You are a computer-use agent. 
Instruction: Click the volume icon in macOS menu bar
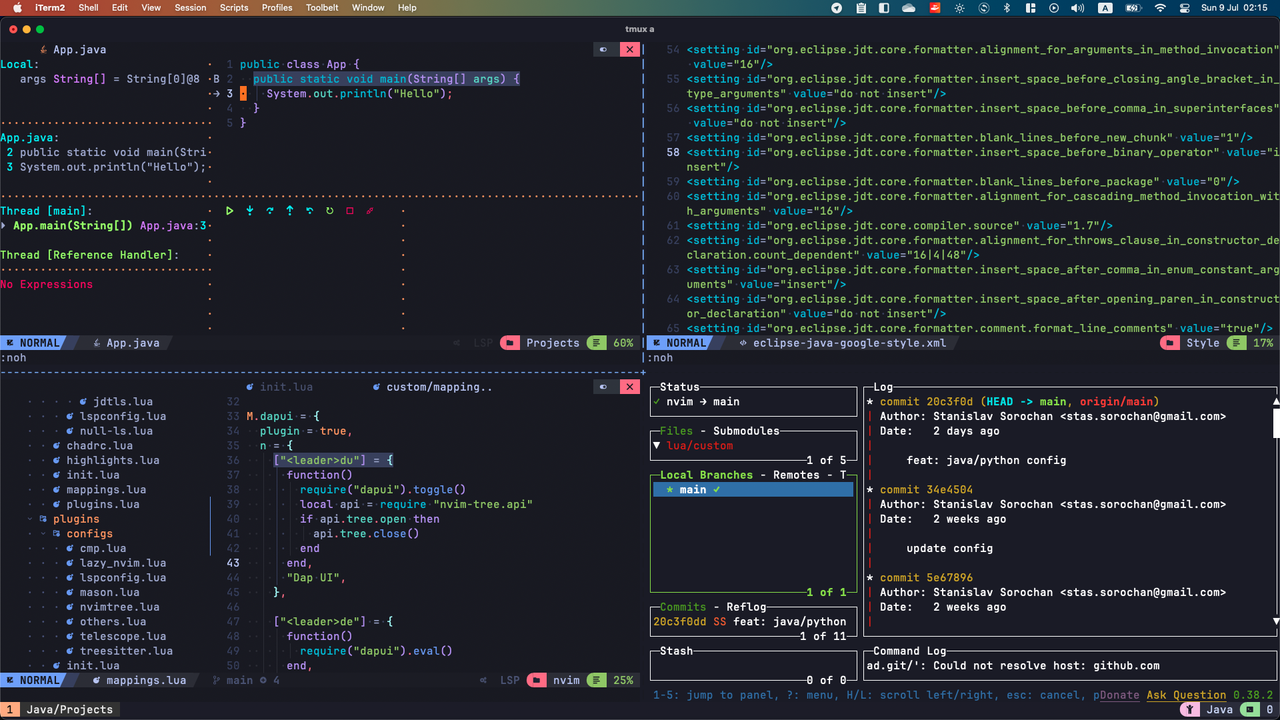pos(1077,7)
